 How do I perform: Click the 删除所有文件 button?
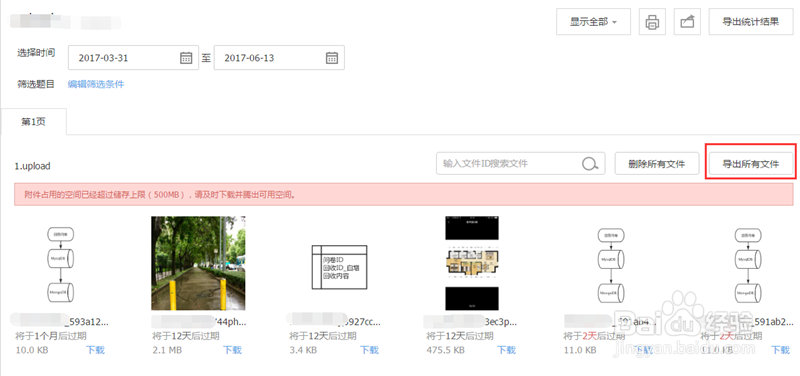pos(657,164)
